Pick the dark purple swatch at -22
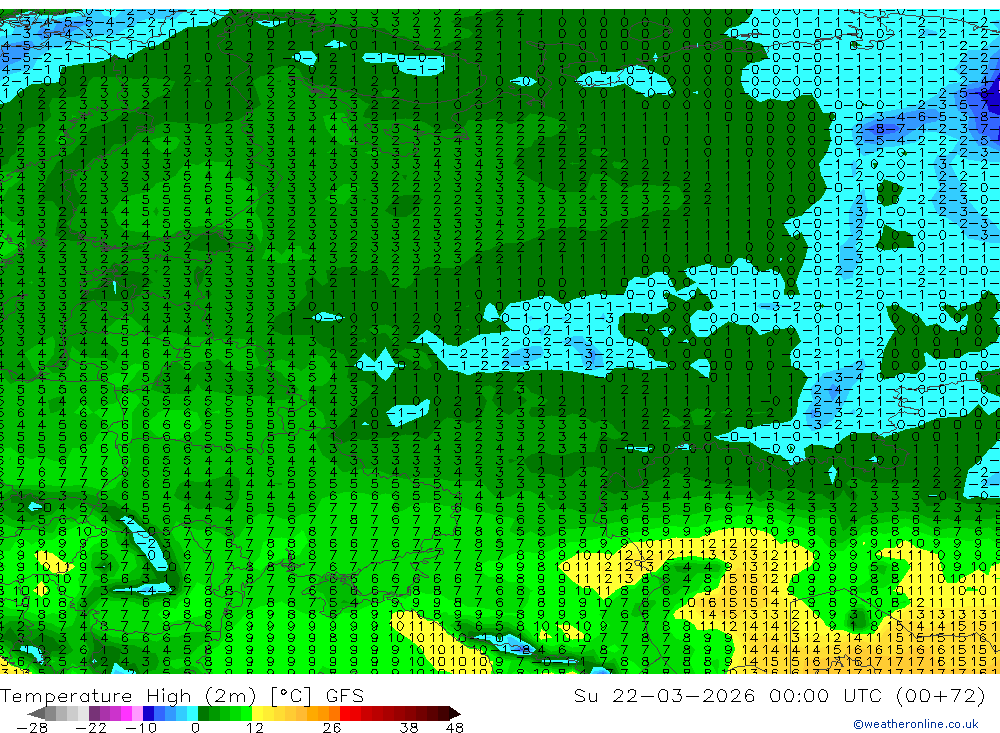Viewport: 1000px width, 733px height. click(94, 713)
